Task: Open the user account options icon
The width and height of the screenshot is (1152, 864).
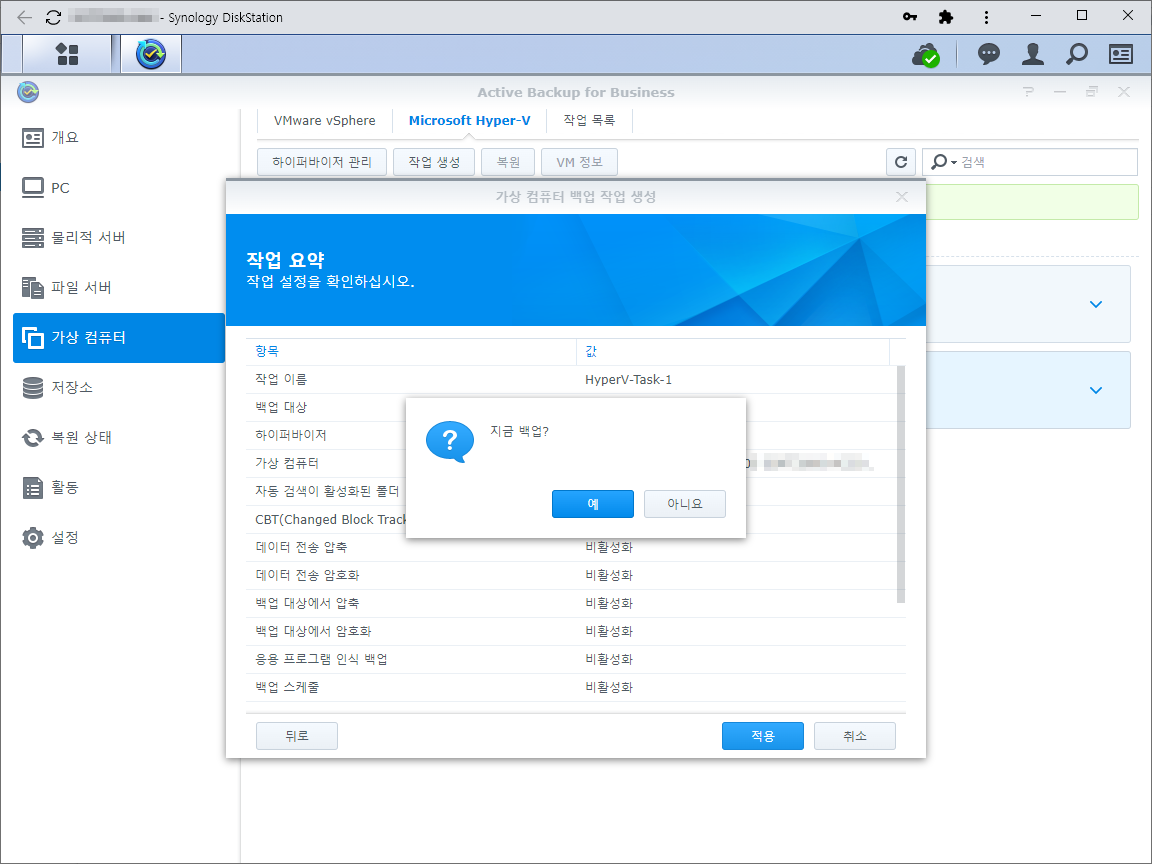Action: 1032,54
